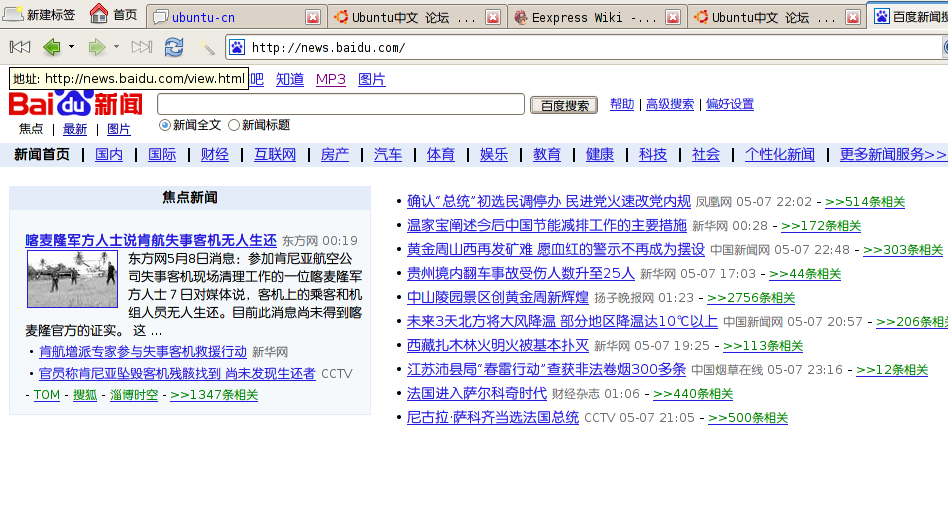Image resolution: width=948 pixels, height=508 pixels.
Task: Open the >>514条相关 related link
Action: coord(865,202)
